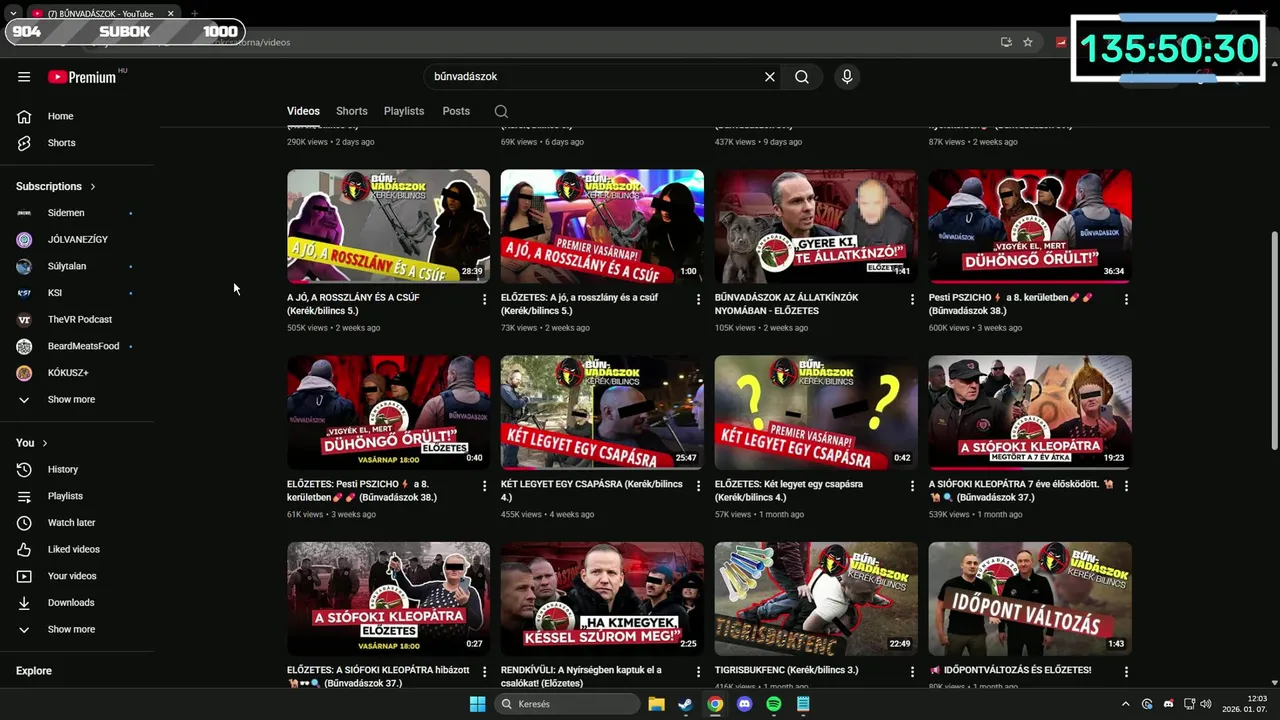Screen dimensions: 1280x720
Task: Click the YouTube Premium logo
Action: point(82,77)
